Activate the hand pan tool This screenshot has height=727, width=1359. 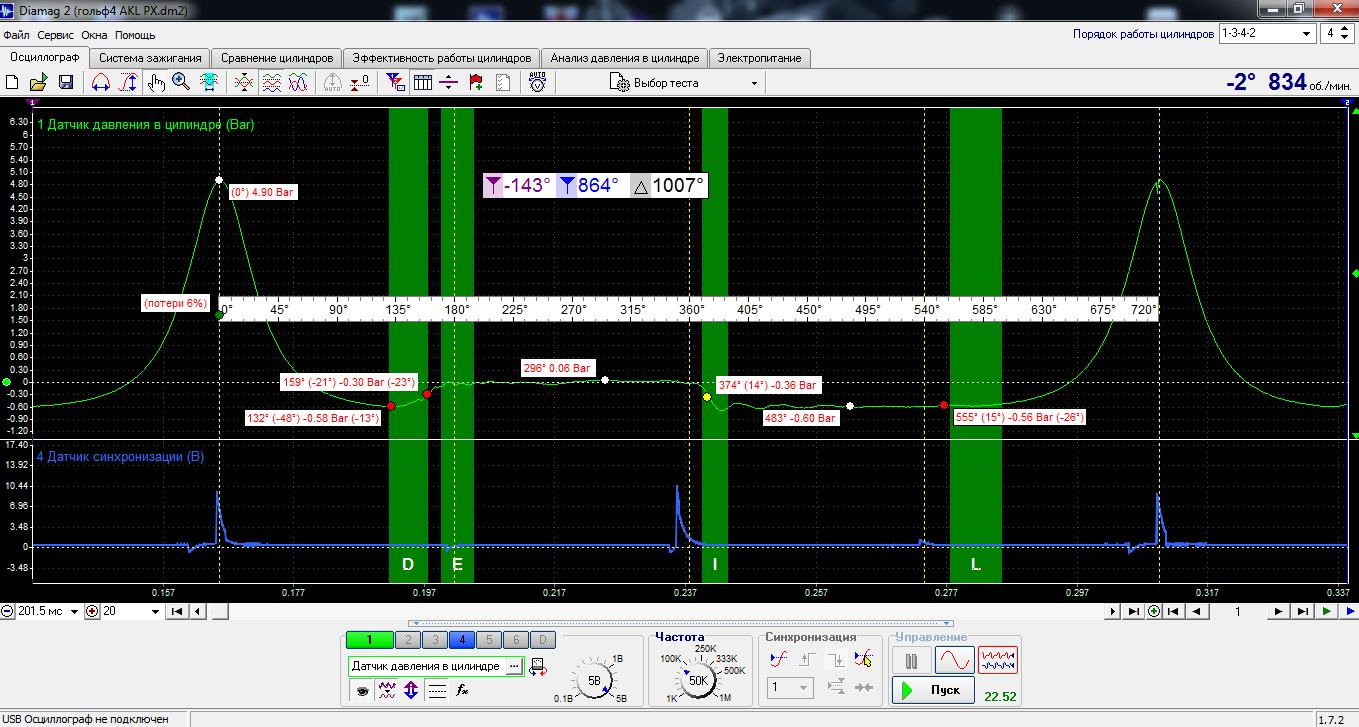[x=156, y=83]
